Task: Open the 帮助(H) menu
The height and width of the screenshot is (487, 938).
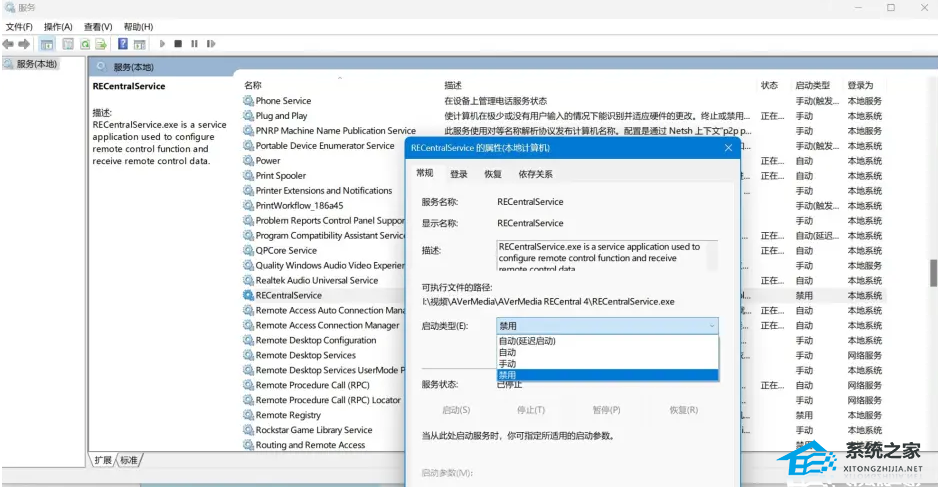Action: pyautogui.click(x=138, y=27)
